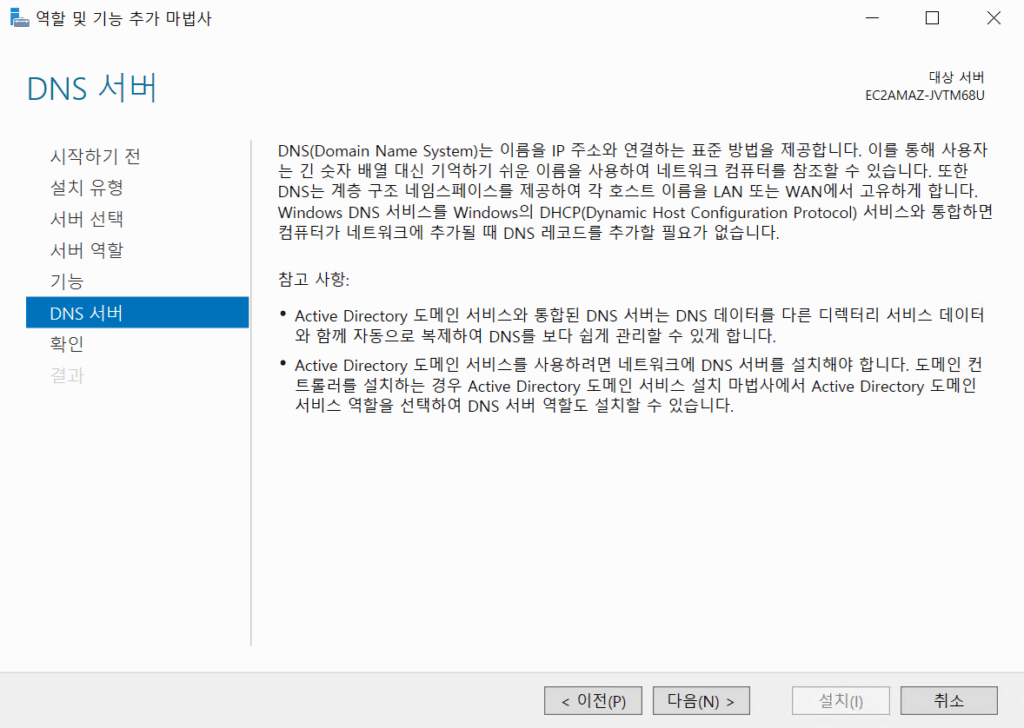Click the window title 역할 및 기능 추가 마법사

click(x=124, y=19)
